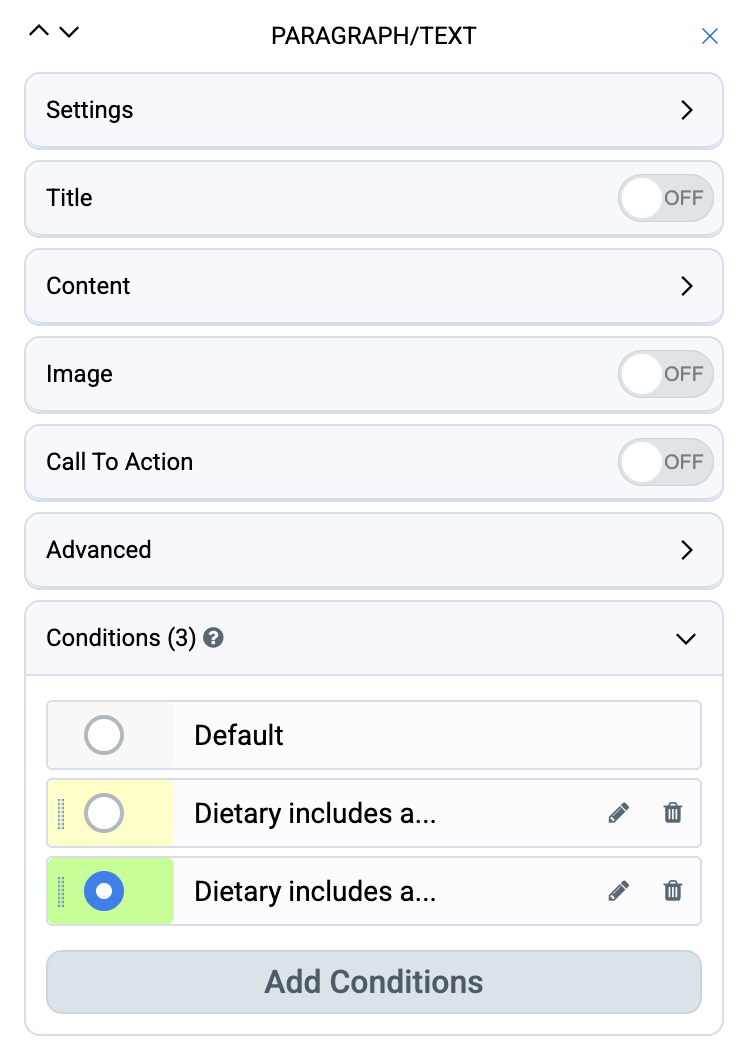Expand the Content section
748x1054 pixels.
click(x=374, y=286)
